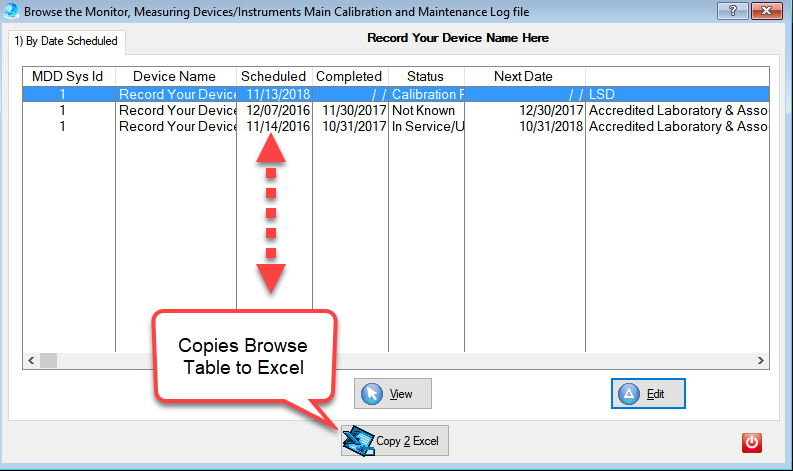
Task: Click the Completed column header
Action: click(x=349, y=76)
